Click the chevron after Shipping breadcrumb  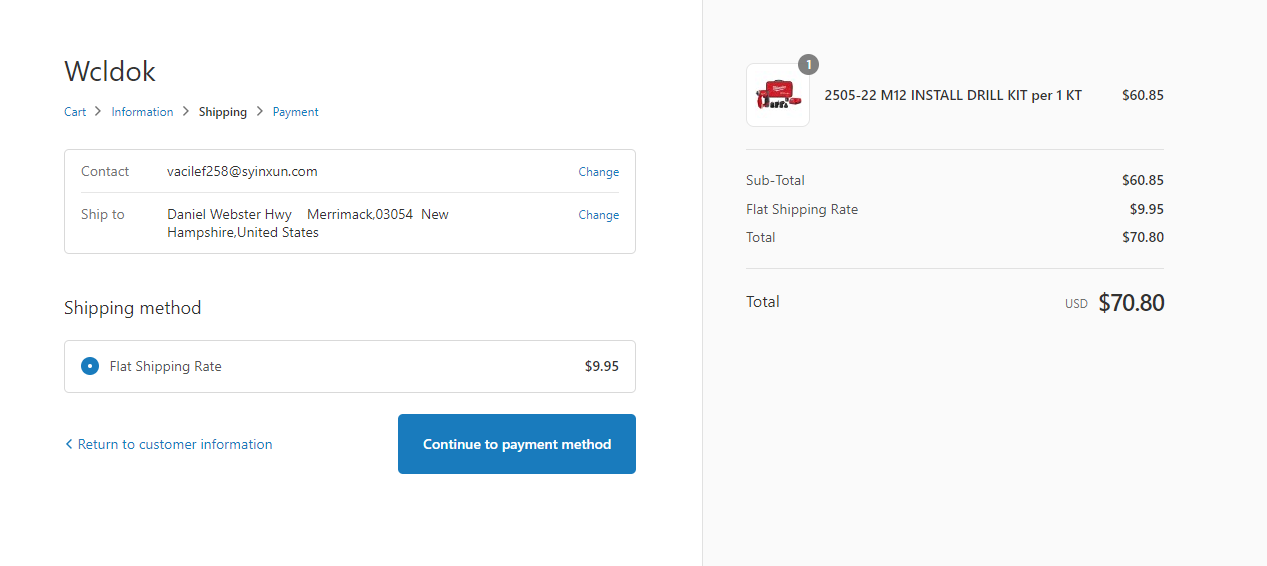click(260, 112)
